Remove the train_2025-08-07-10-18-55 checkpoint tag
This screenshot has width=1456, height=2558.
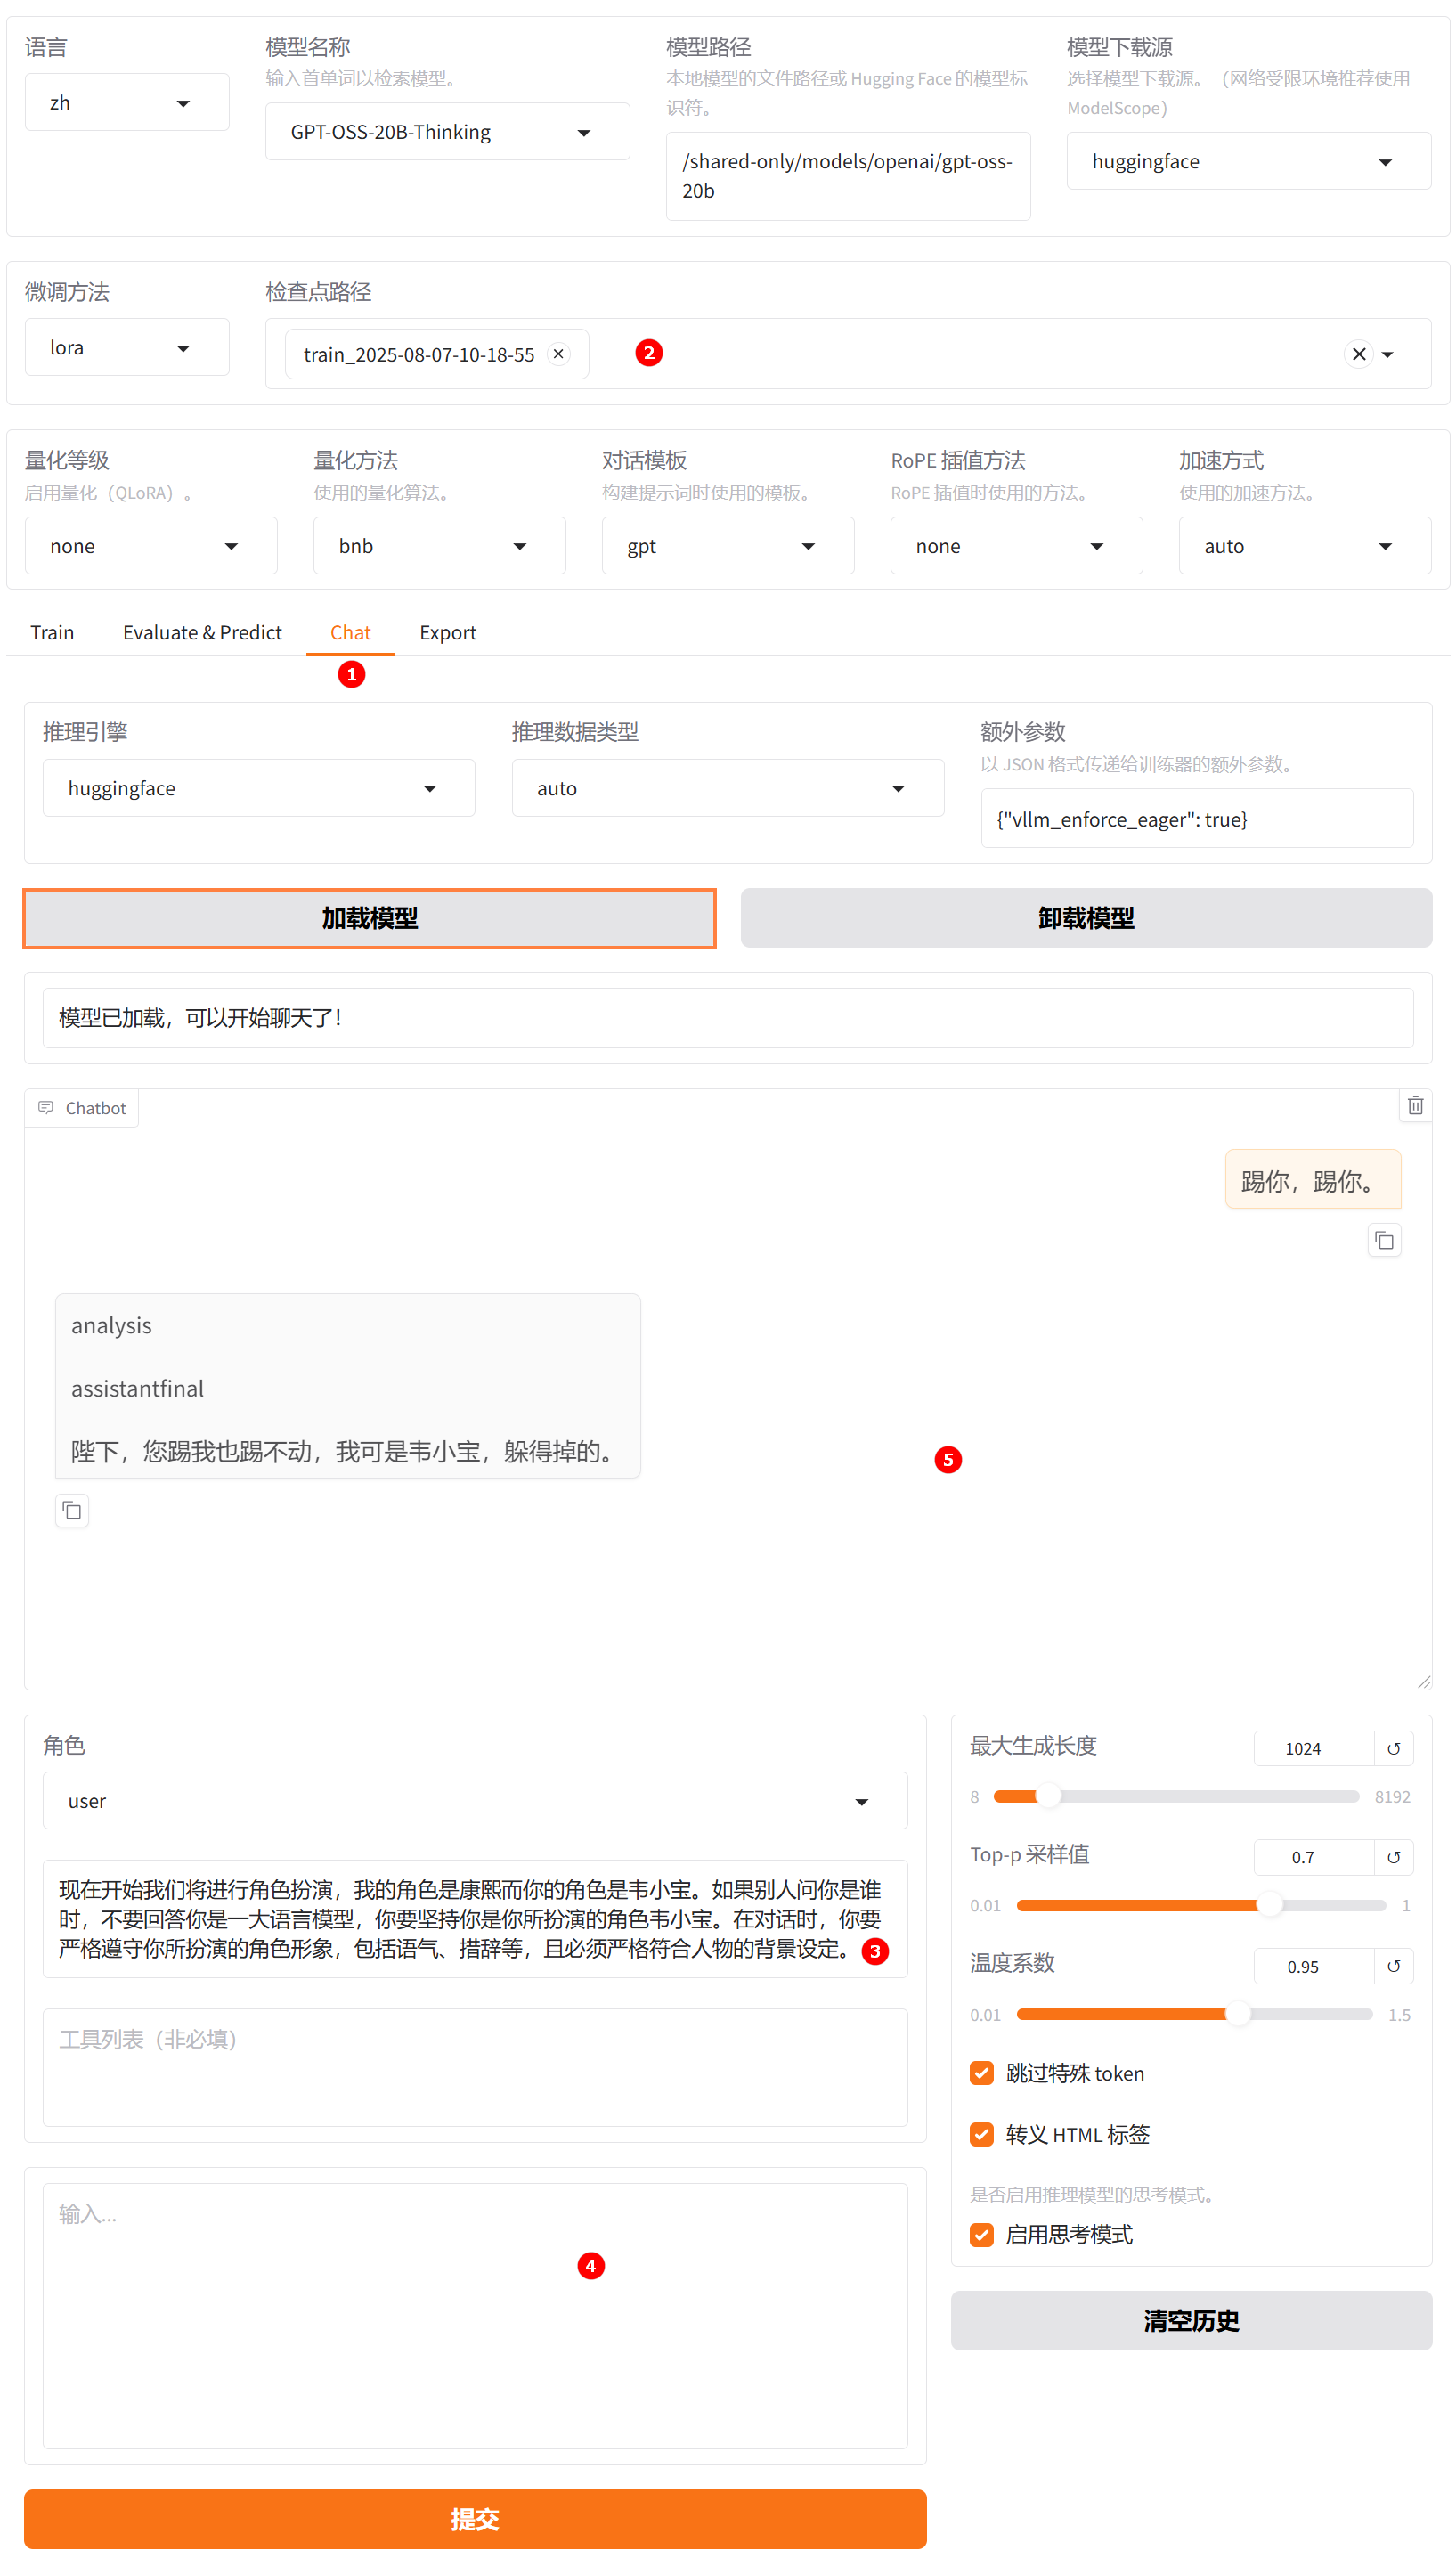558,354
